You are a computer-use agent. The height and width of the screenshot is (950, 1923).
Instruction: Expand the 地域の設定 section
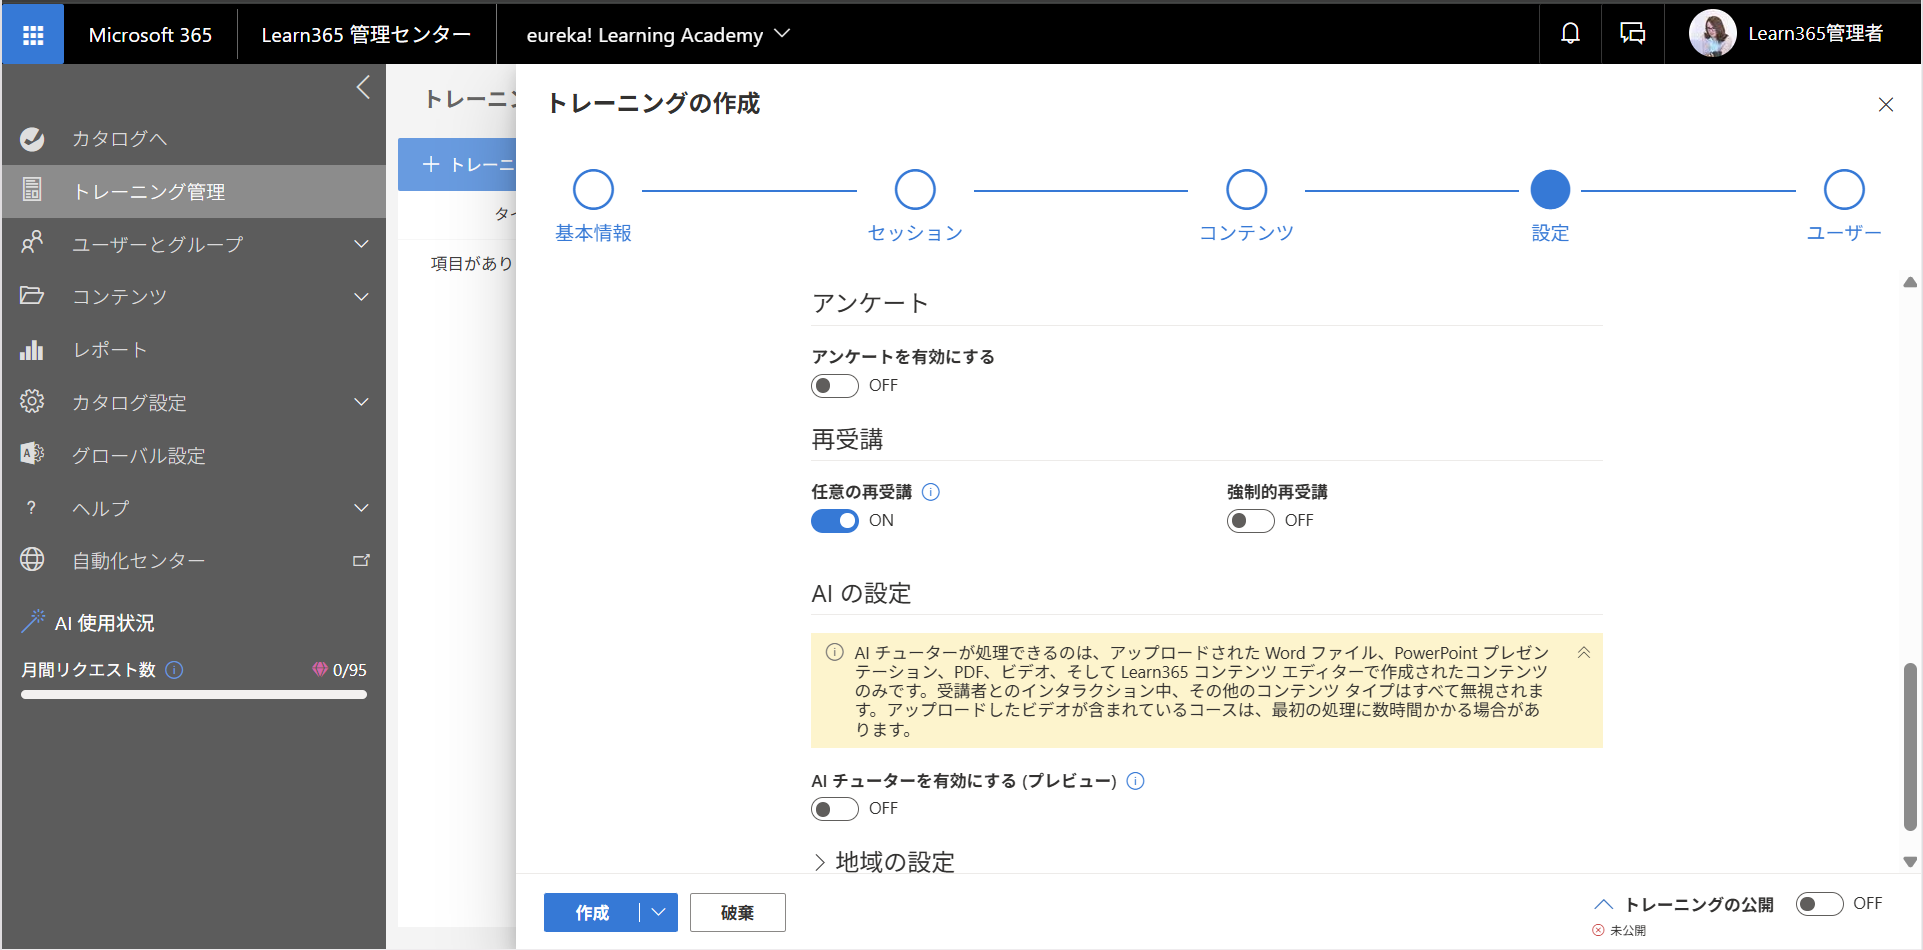click(884, 862)
